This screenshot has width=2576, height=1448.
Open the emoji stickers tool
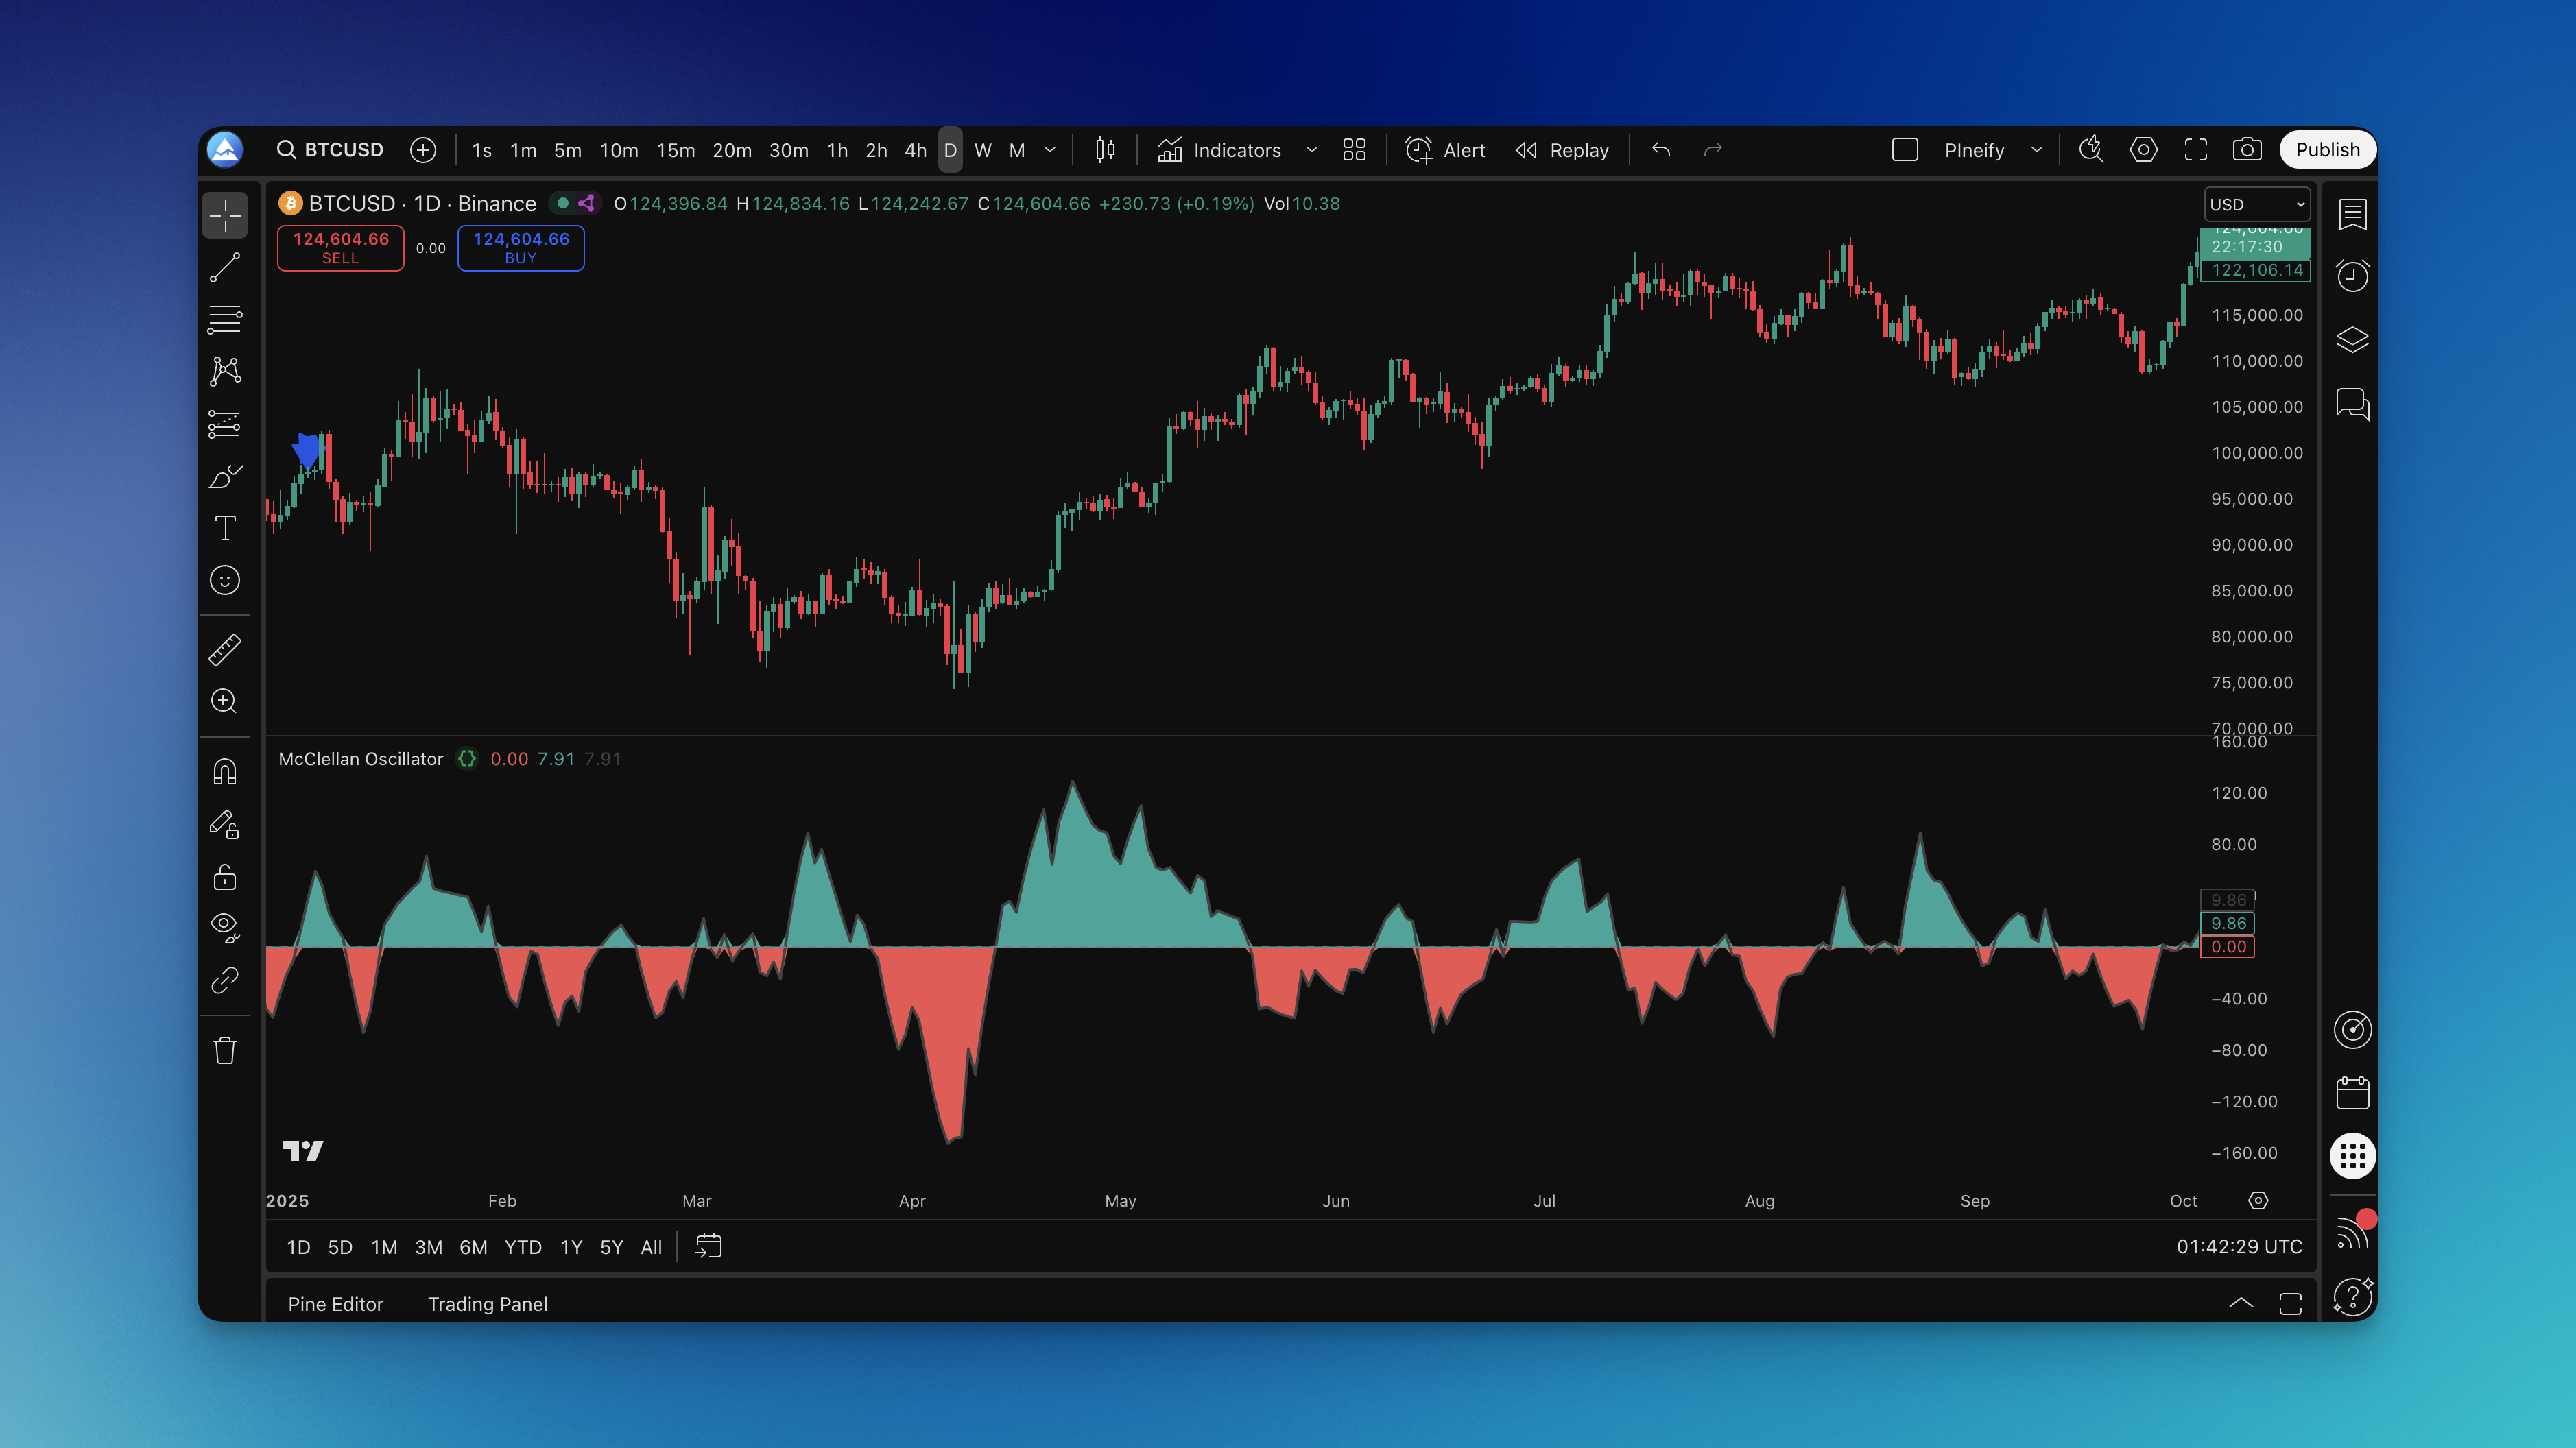(x=225, y=580)
